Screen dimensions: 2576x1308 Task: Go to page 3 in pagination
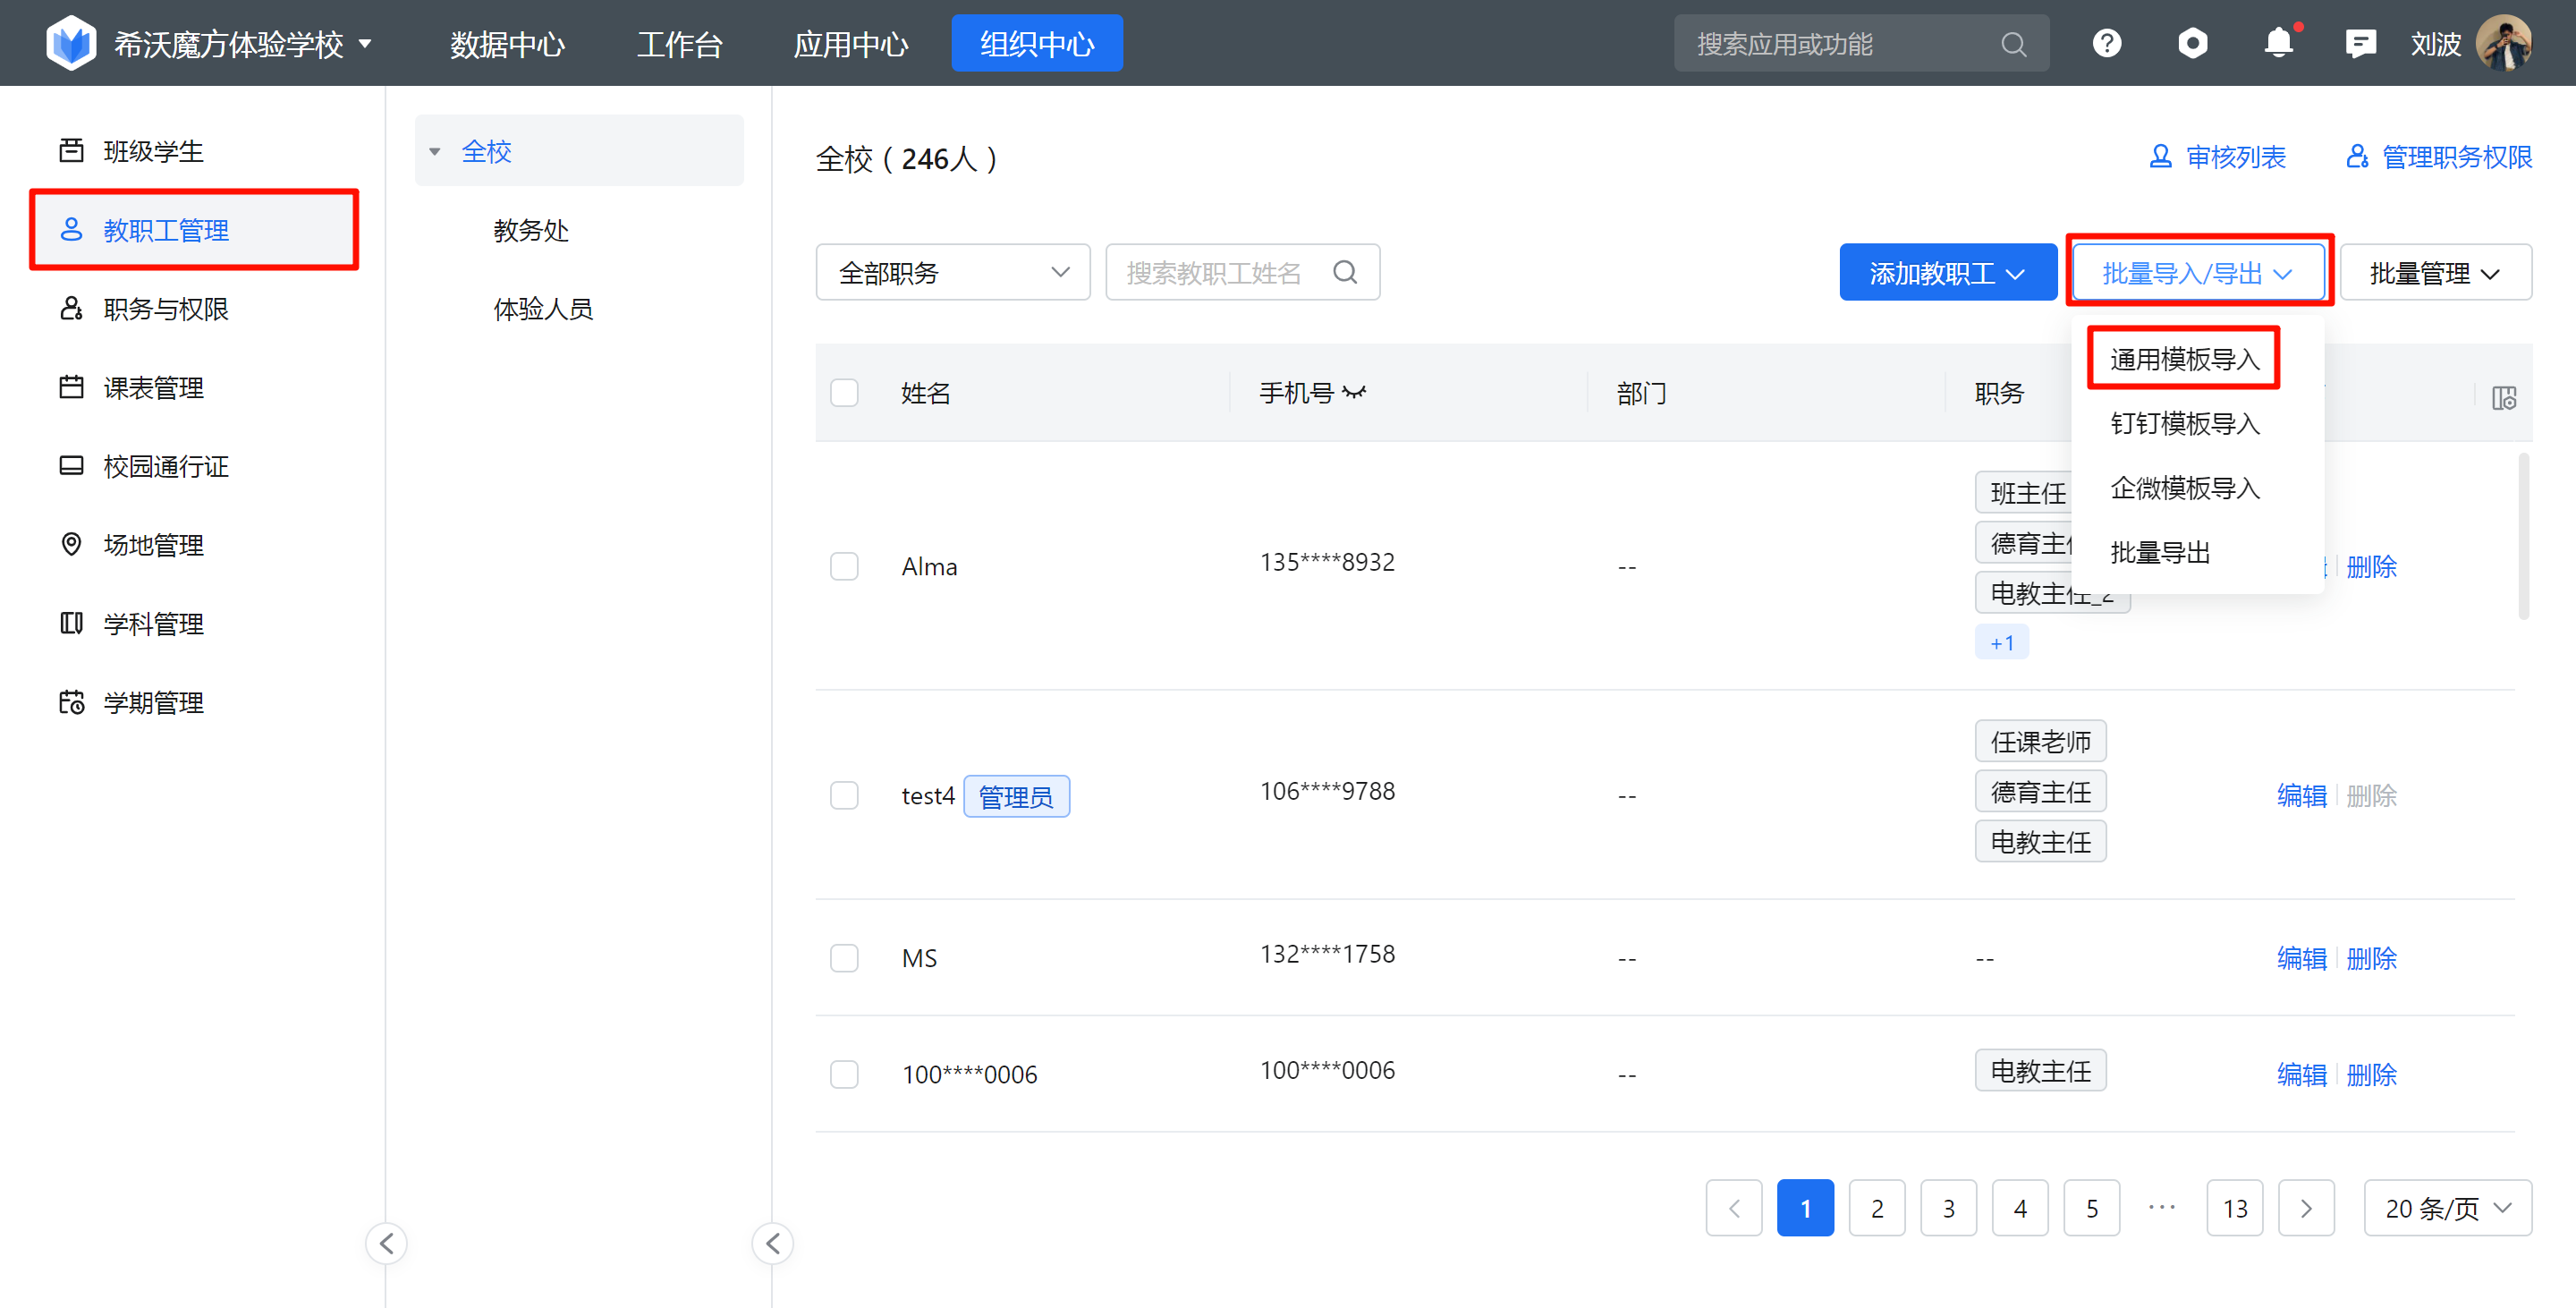(1947, 1208)
